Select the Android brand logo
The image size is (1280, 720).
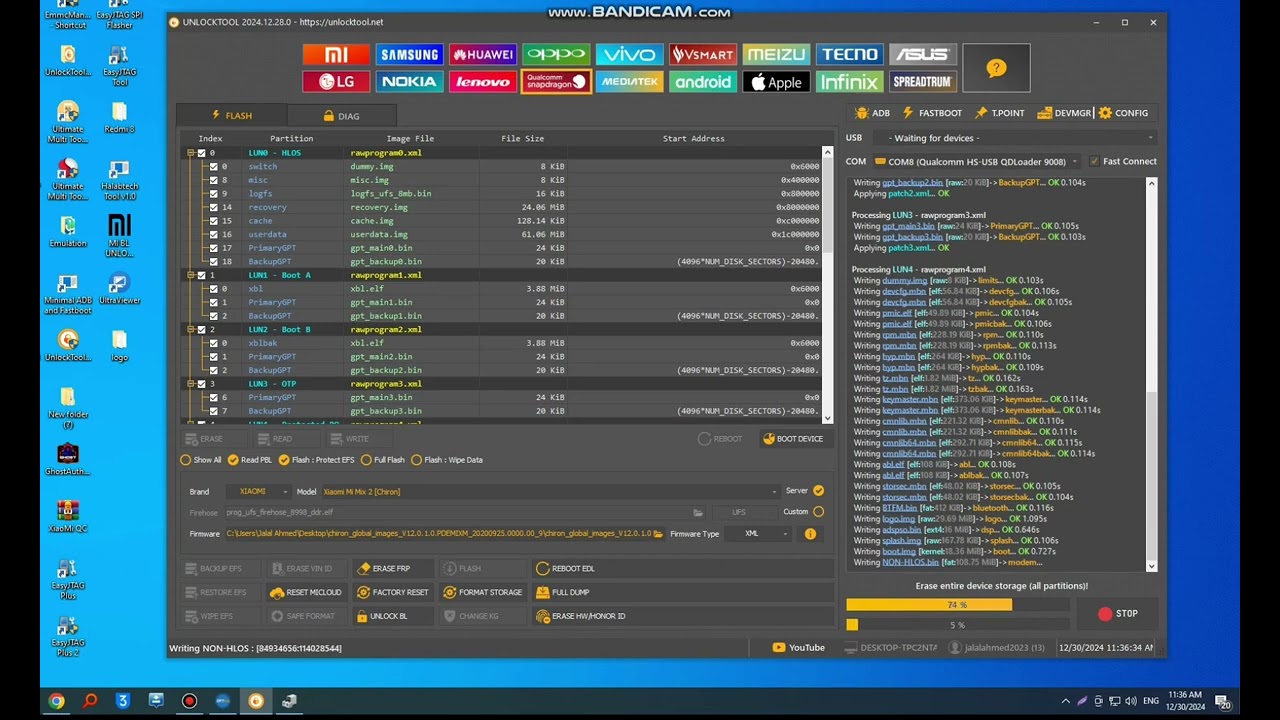(703, 82)
